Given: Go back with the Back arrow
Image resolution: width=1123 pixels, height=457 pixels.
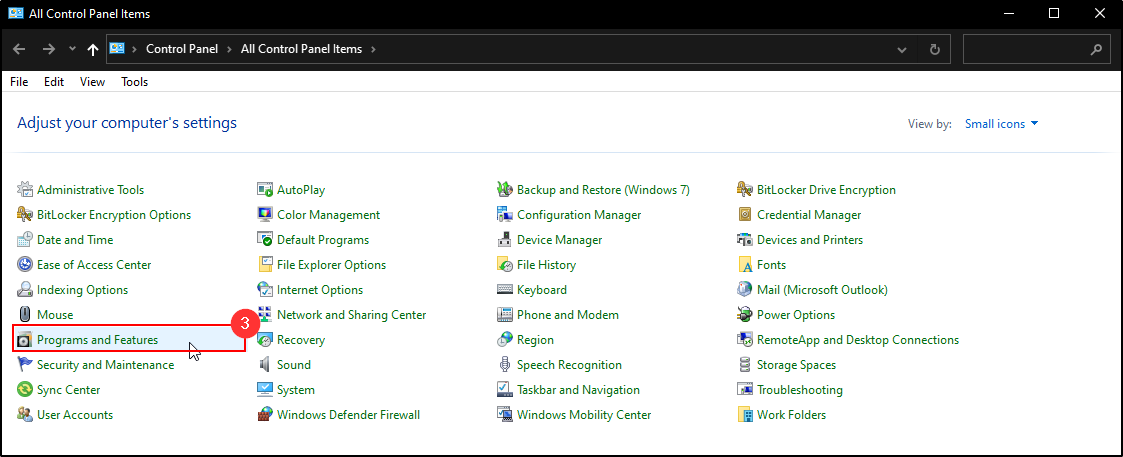Looking at the screenshot, I should [19, 49].
